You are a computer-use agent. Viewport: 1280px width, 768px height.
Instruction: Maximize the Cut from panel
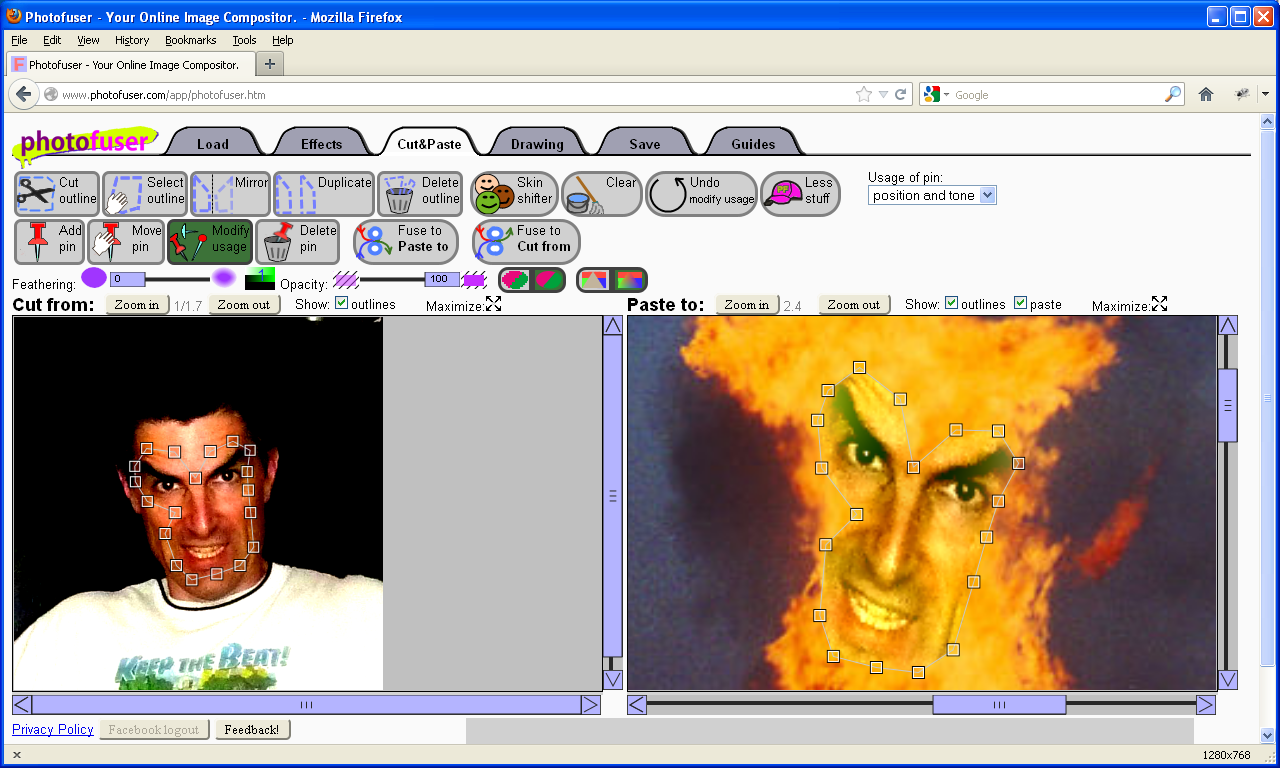coord(493,304)
